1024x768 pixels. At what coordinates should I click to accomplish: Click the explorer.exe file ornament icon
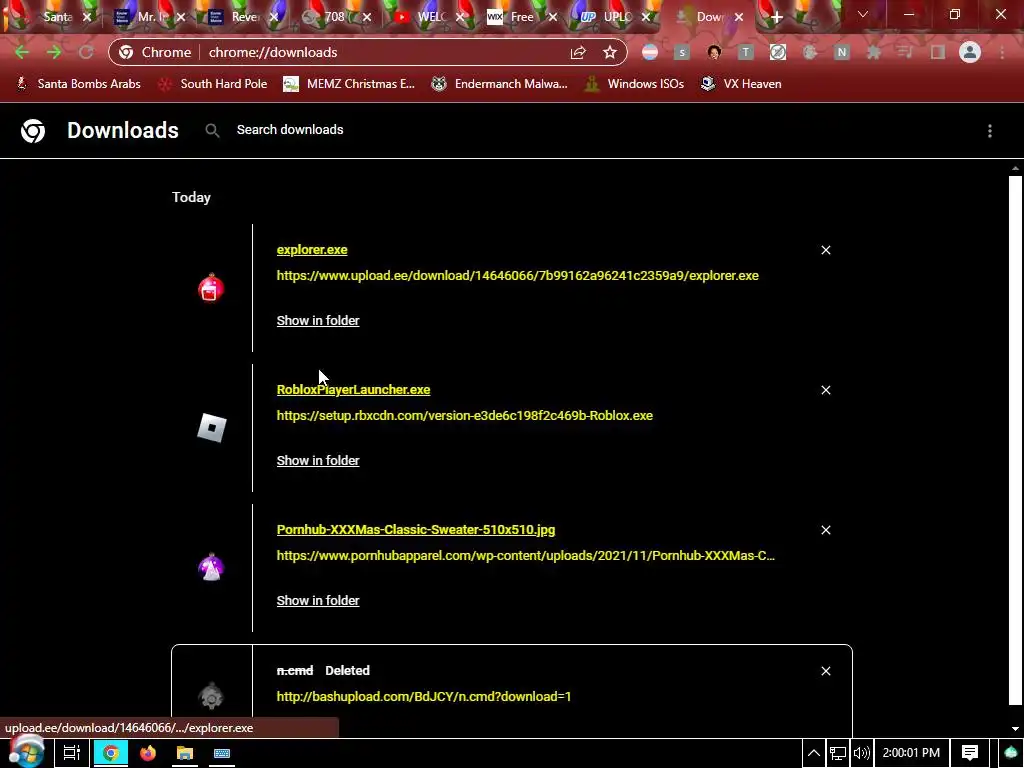[x=211, y=288]
